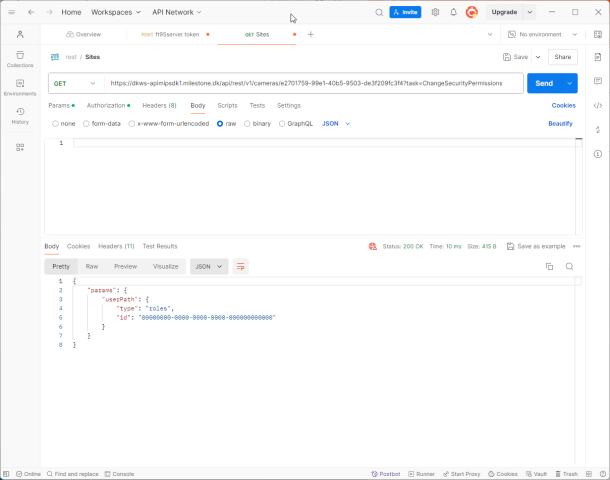Open the settings gear icon

tap(435, 12)
